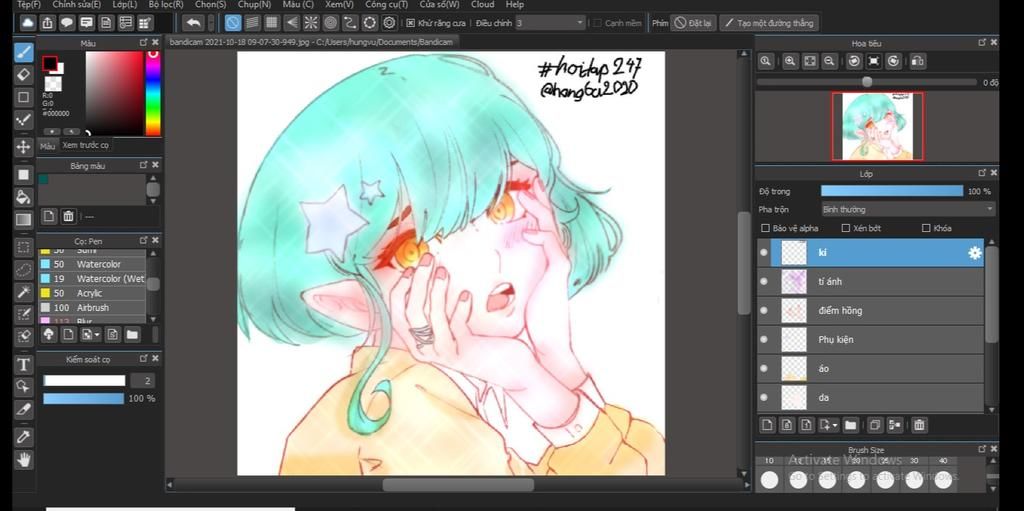Open the Pha trộn blending dropdown

click(x=908, y=209)
